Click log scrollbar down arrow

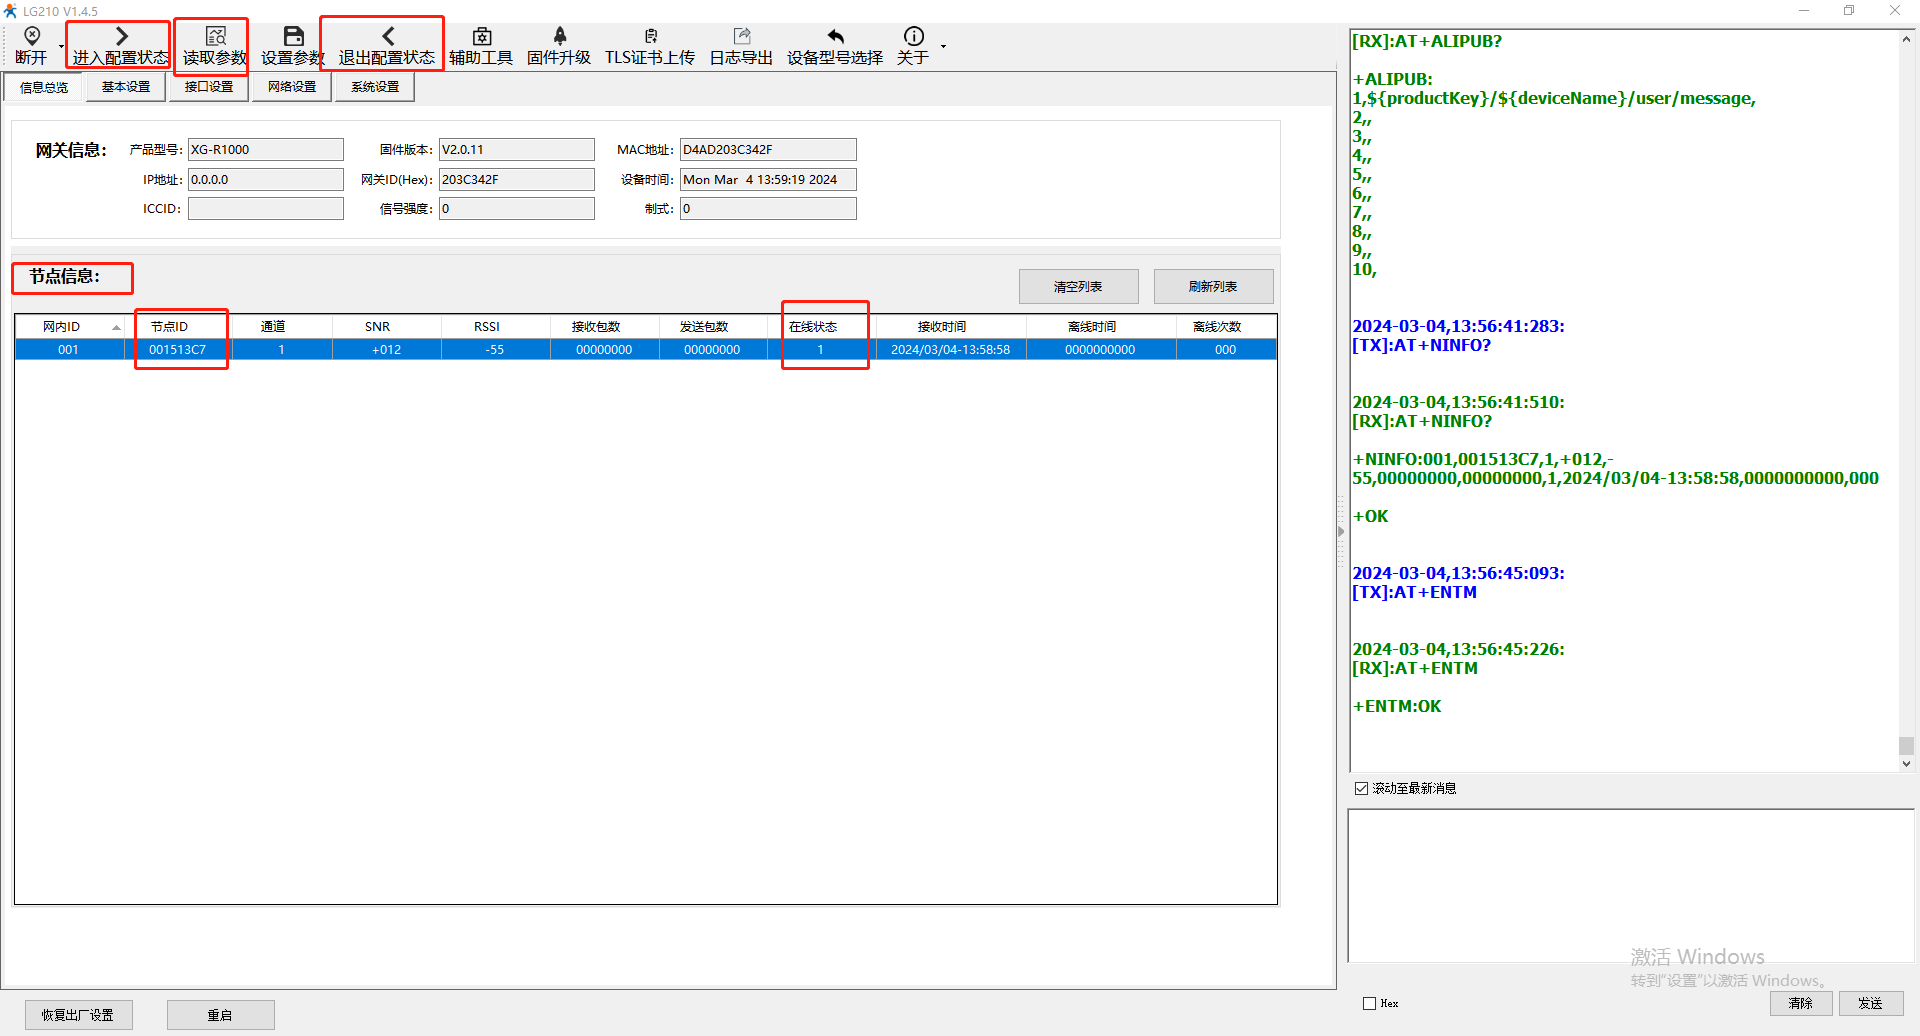(1906, 763)
